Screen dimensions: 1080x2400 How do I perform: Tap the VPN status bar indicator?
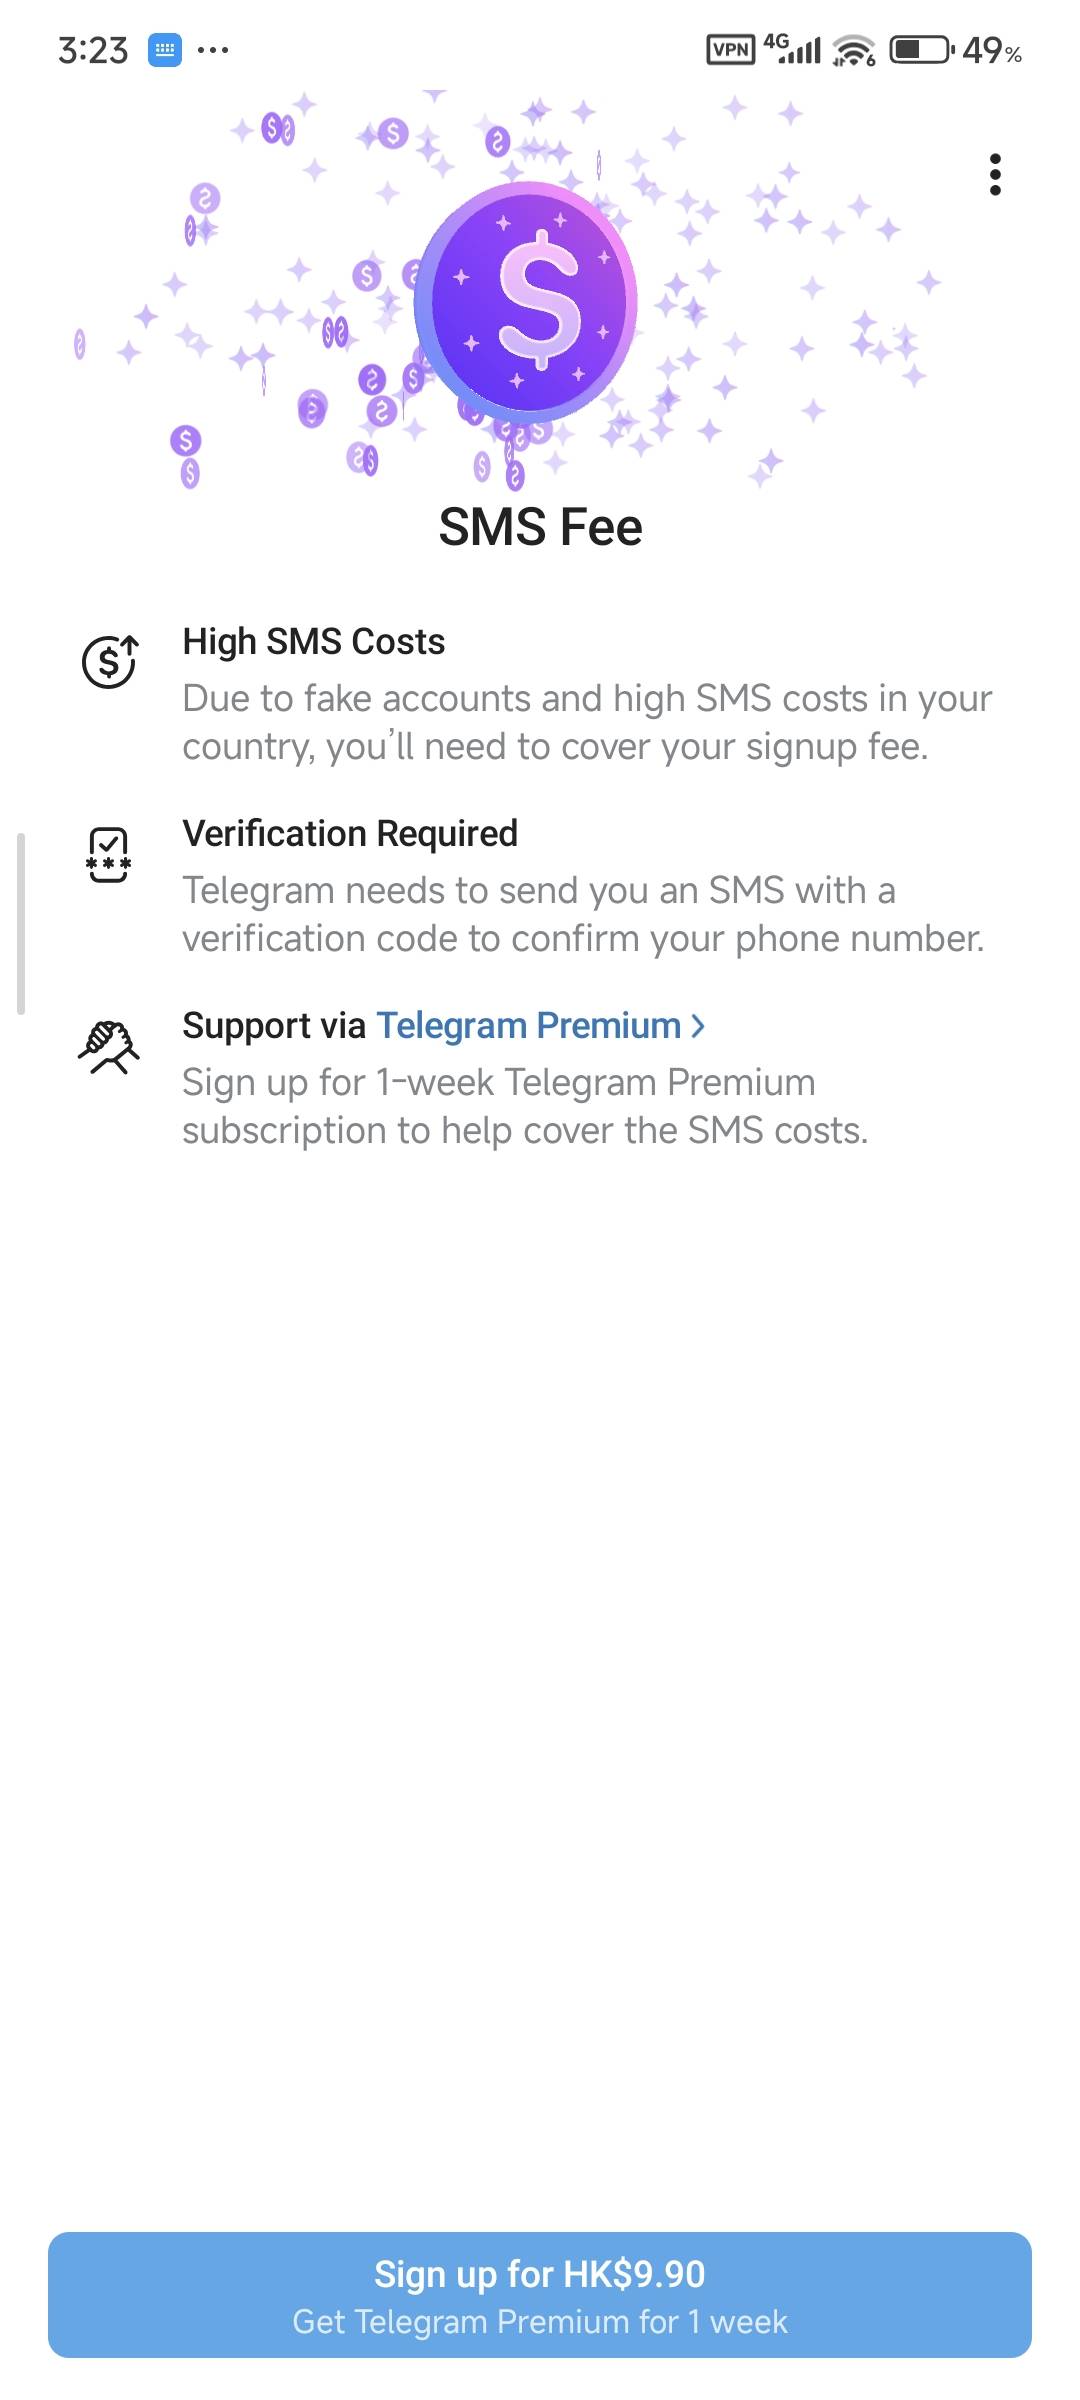(730, 49)
